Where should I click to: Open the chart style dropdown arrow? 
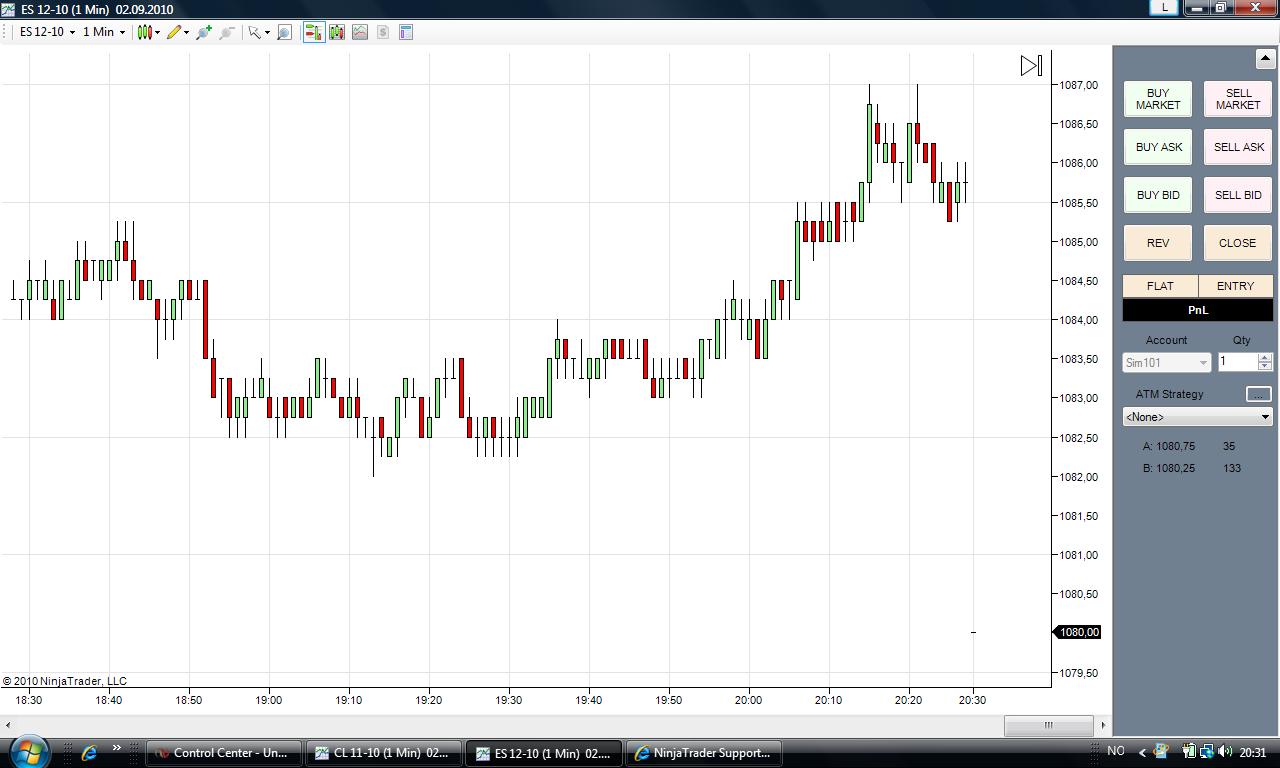click(157, 32)
